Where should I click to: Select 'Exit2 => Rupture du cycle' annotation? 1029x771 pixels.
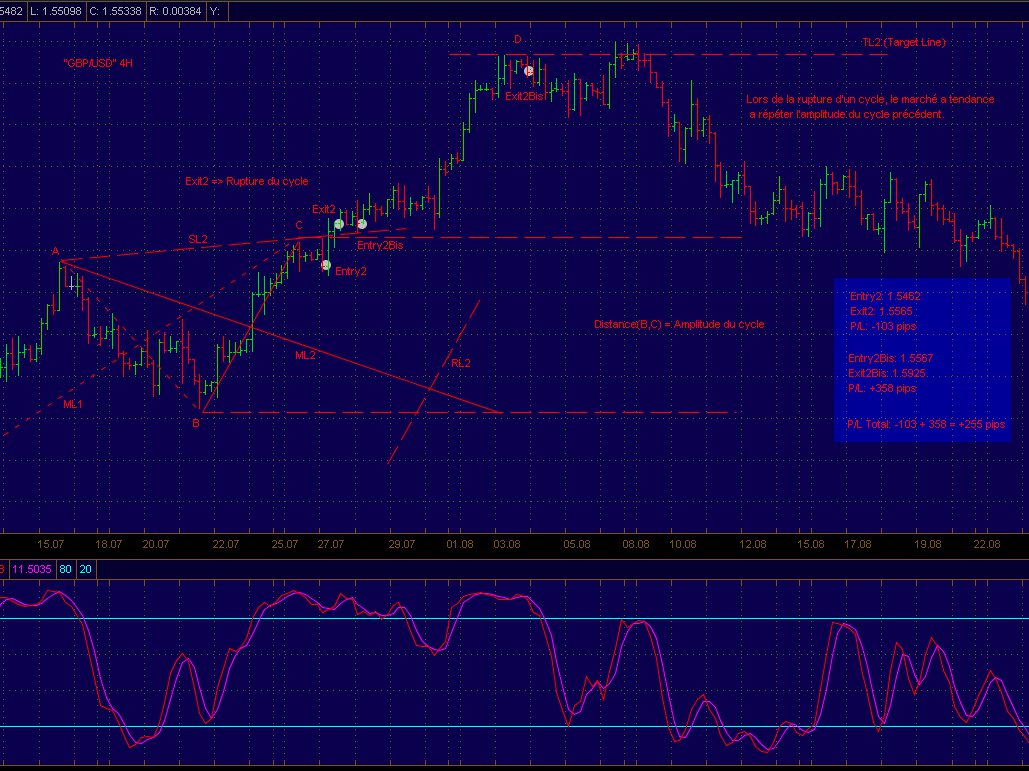[246, 181]
